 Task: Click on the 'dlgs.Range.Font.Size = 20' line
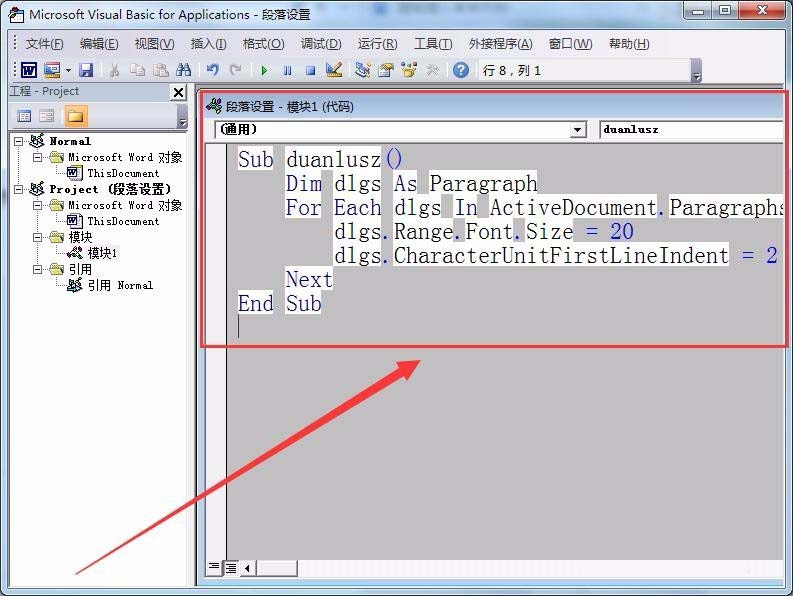click(483, 232)
